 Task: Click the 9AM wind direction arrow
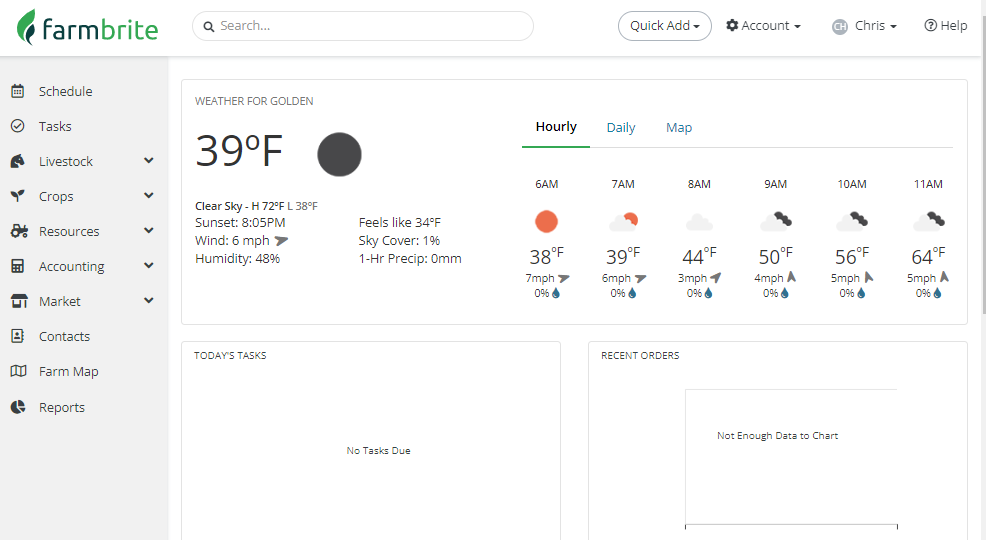[x=791, y=277]
